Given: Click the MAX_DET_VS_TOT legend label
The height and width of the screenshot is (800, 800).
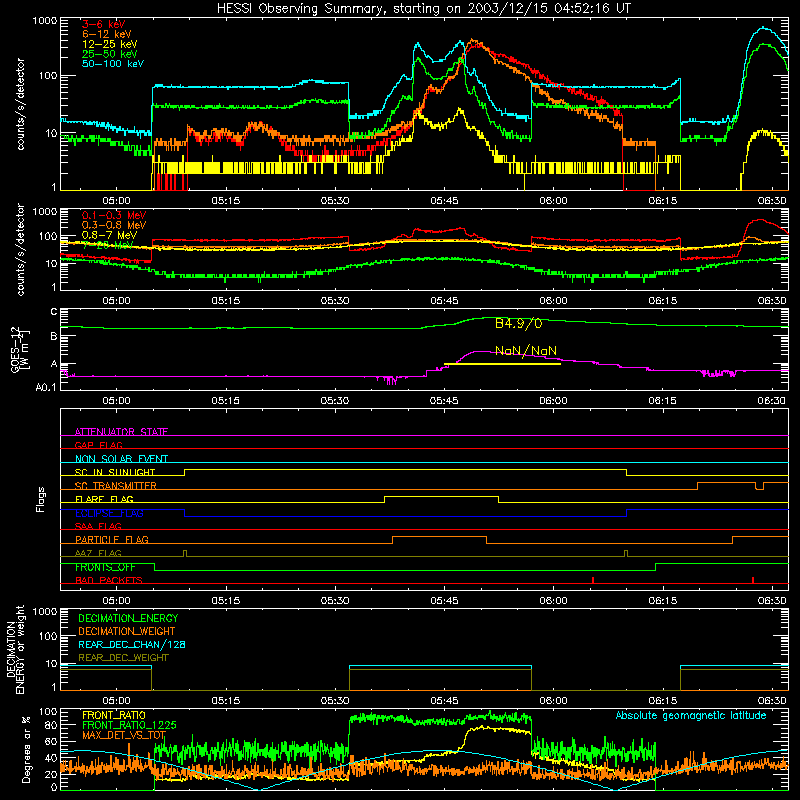Looking at the screenshot, I should pyautogui.click(x=124, y=735).
